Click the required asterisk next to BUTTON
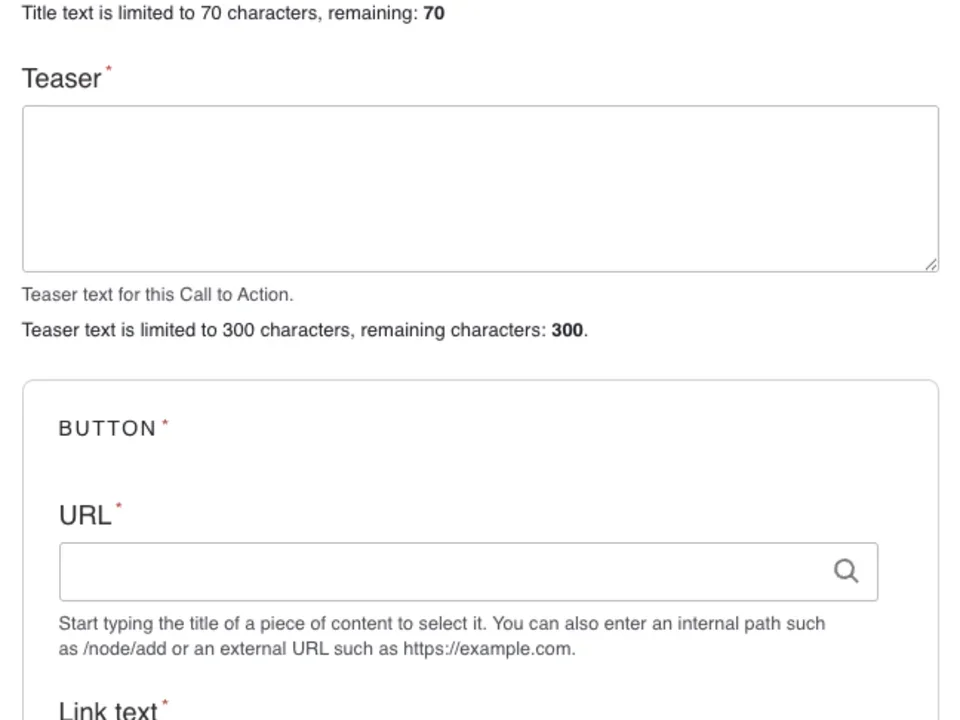This screenshot has width=960, height=720. [x=164, y=420]
